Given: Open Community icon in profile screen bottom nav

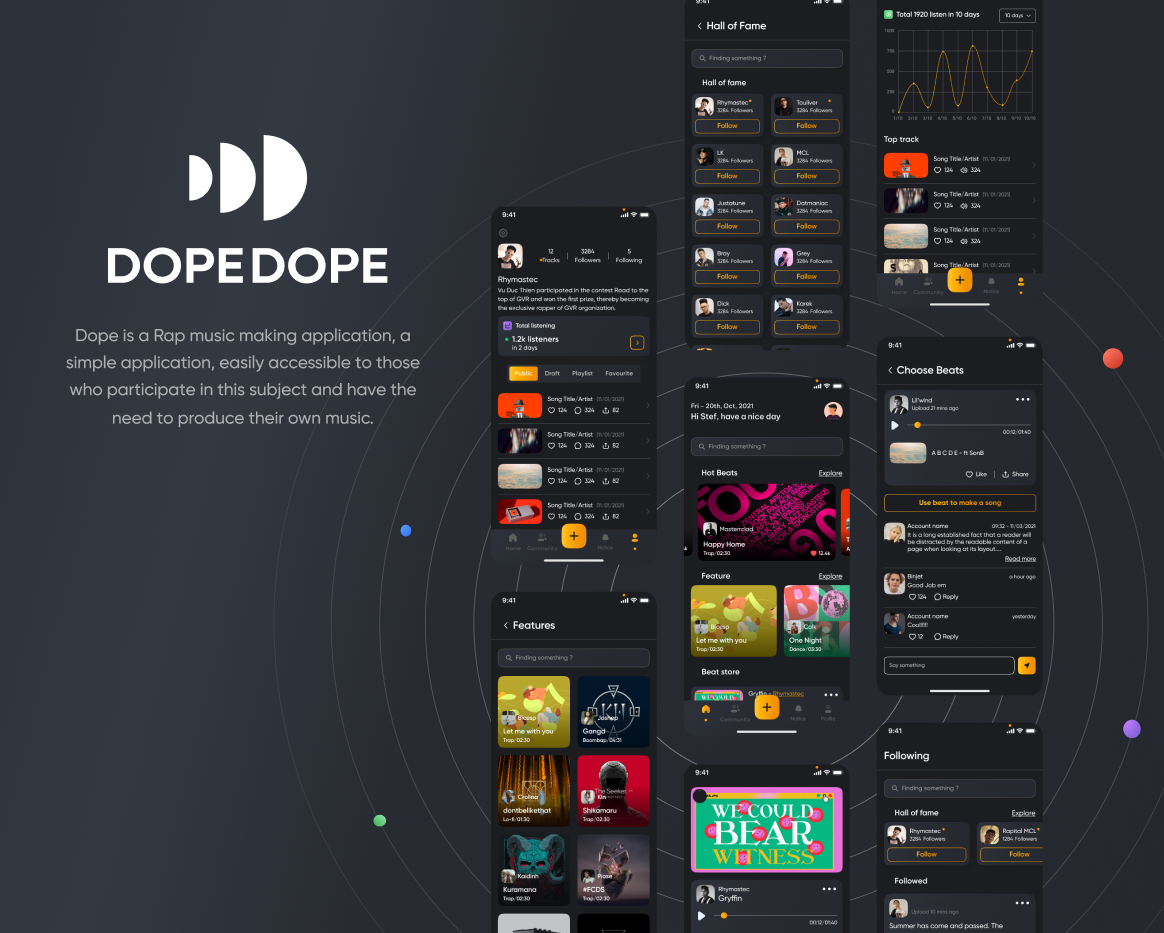Looking at the screenshot, I should [x=542, y=541].
